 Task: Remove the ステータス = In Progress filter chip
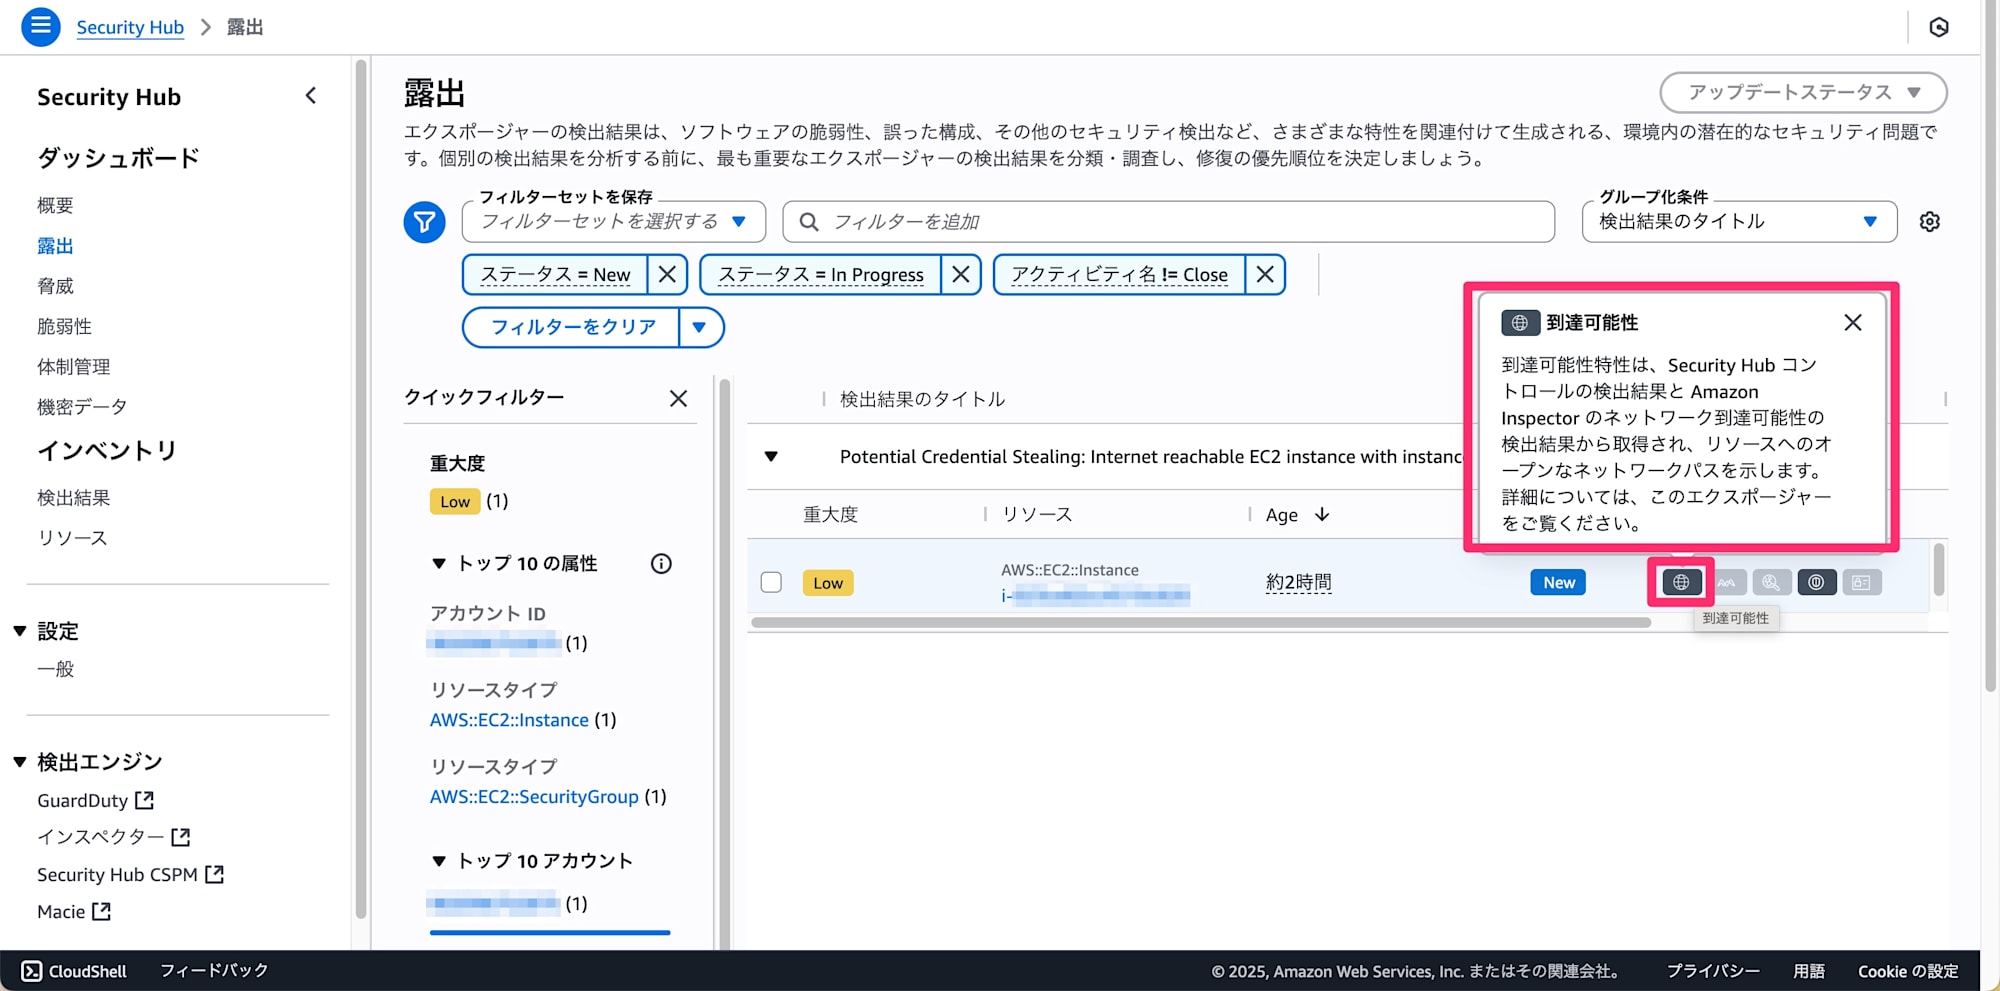[961, 274]
